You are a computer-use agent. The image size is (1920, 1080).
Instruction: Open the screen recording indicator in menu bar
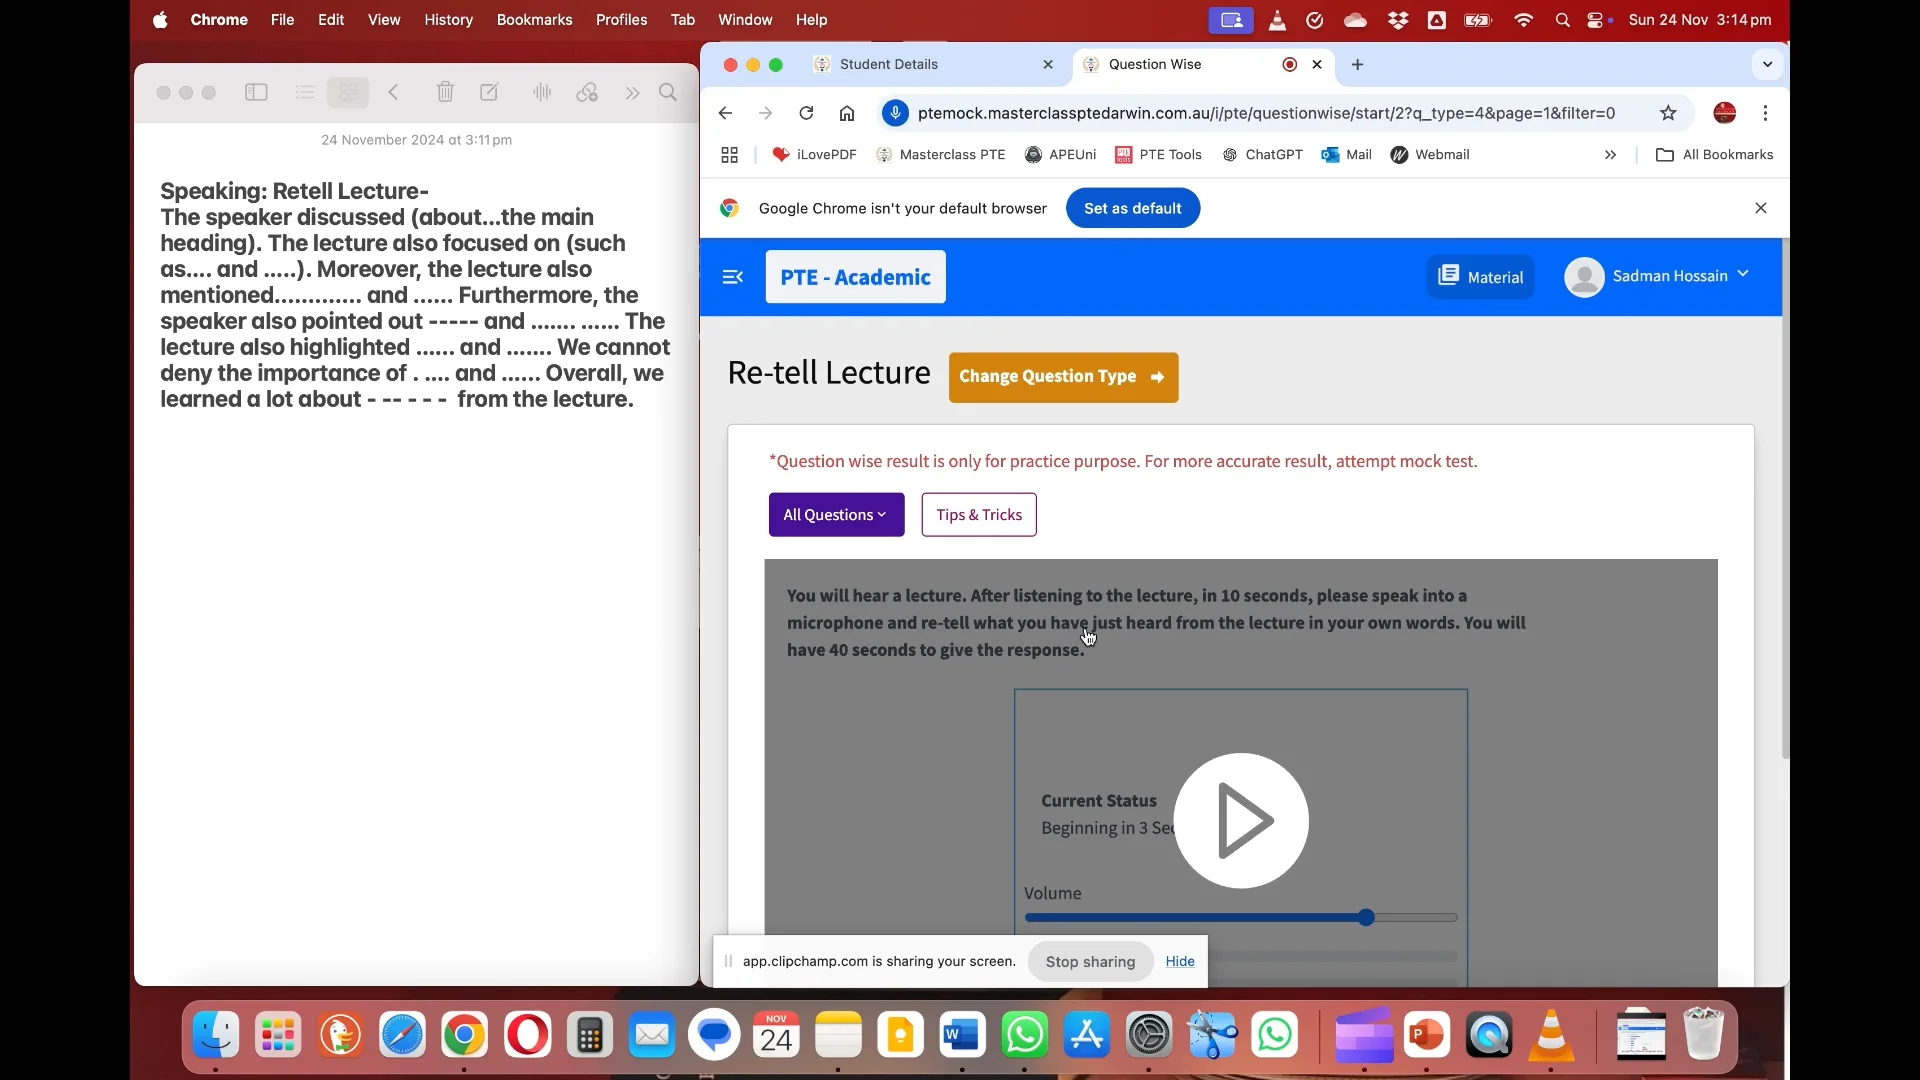pyautogui.click(x=1231, y=20)
